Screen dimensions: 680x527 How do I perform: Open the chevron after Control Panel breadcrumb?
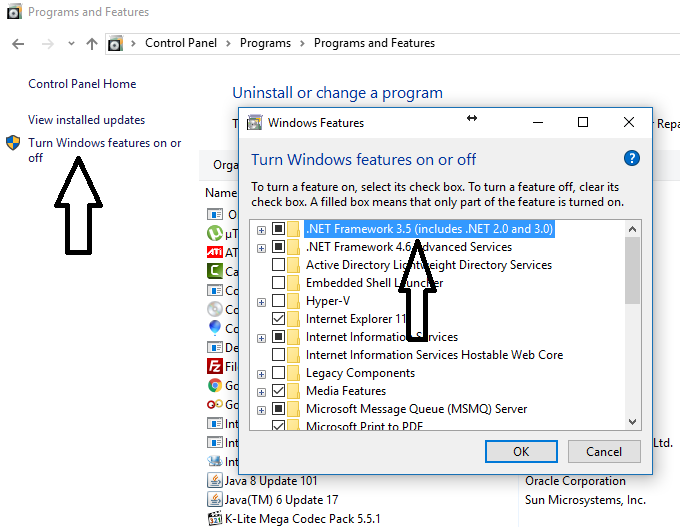pos(228,43)
